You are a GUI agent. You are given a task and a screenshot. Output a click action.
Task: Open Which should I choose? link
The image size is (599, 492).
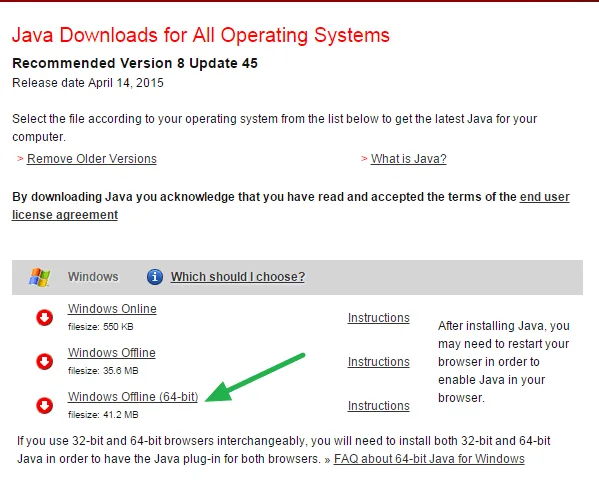tap(238, 277)
